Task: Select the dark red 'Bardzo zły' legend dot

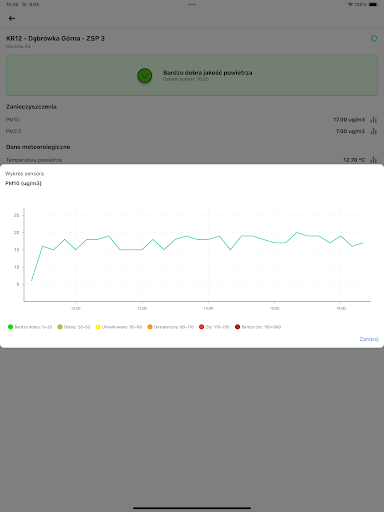Action: [237, 327]
